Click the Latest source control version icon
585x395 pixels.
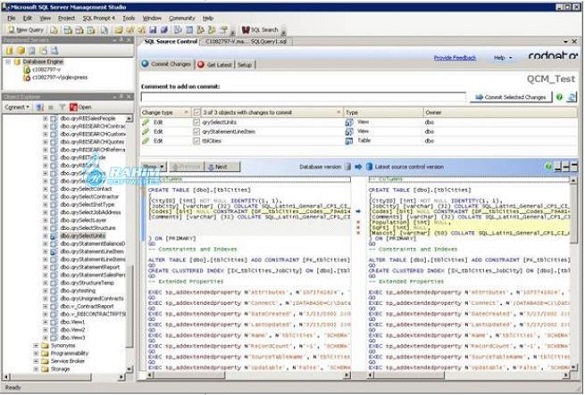[x=369, y=167]
